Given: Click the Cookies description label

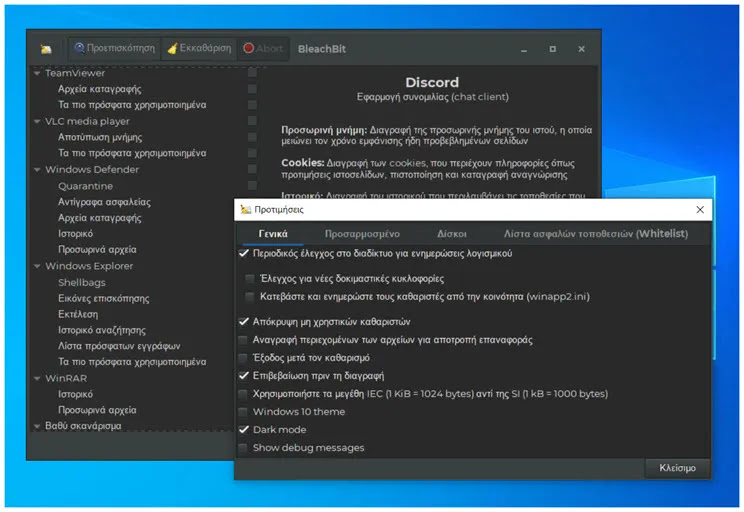Looking at the screenshot, I should tap(302, 163).
